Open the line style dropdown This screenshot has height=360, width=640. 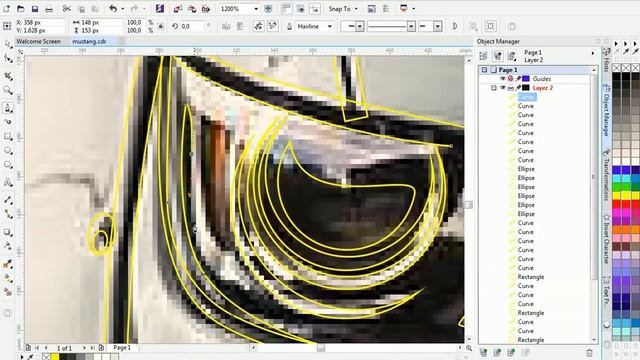(x=411, y=27)
